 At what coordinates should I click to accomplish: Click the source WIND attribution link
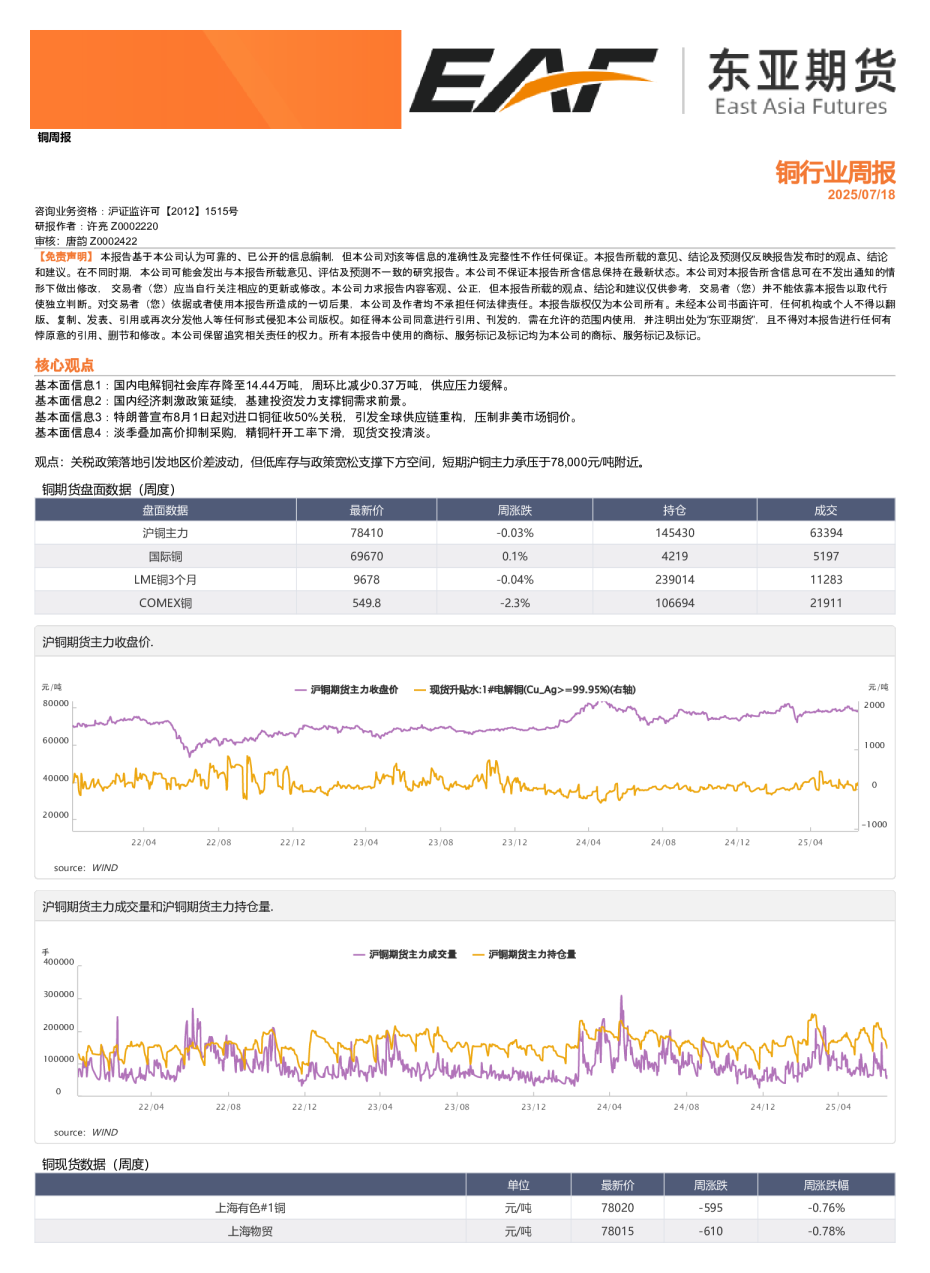82,868
